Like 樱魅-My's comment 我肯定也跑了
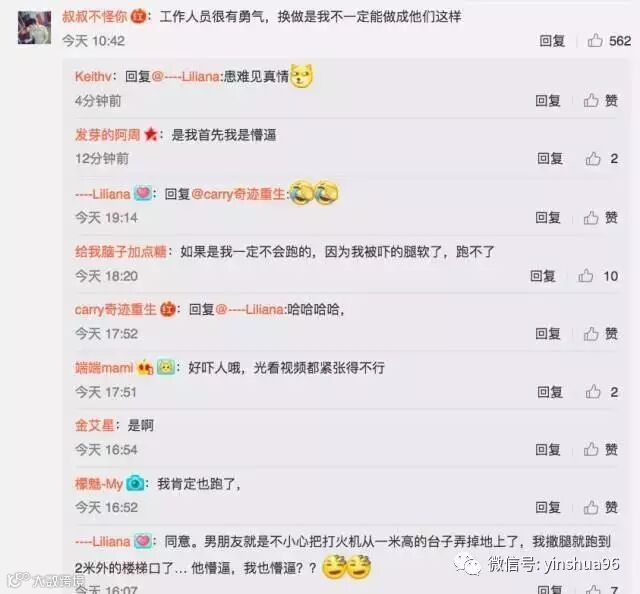The image size is (640, 594). point(591,507)
